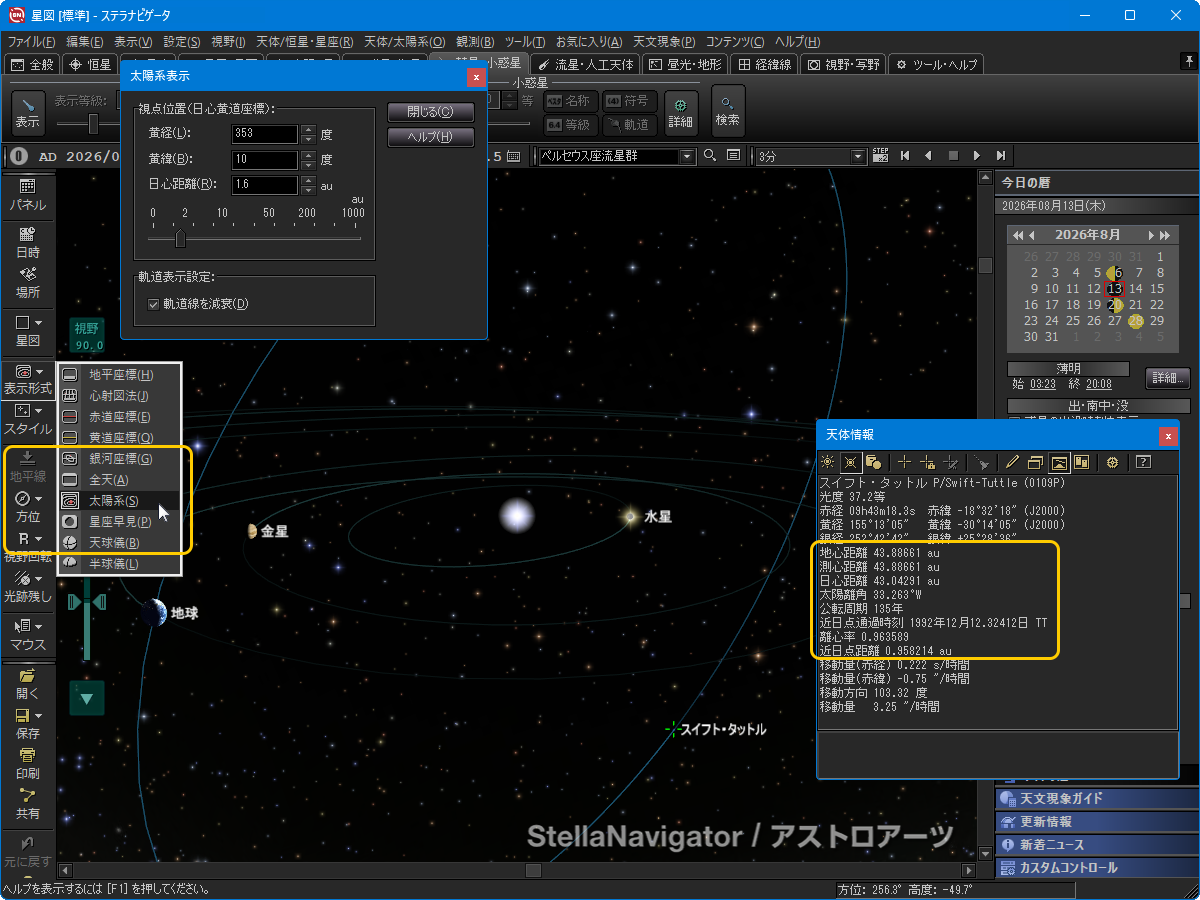Expand the 更新情報 panel
The image size is (1200, 900).
1097,822
